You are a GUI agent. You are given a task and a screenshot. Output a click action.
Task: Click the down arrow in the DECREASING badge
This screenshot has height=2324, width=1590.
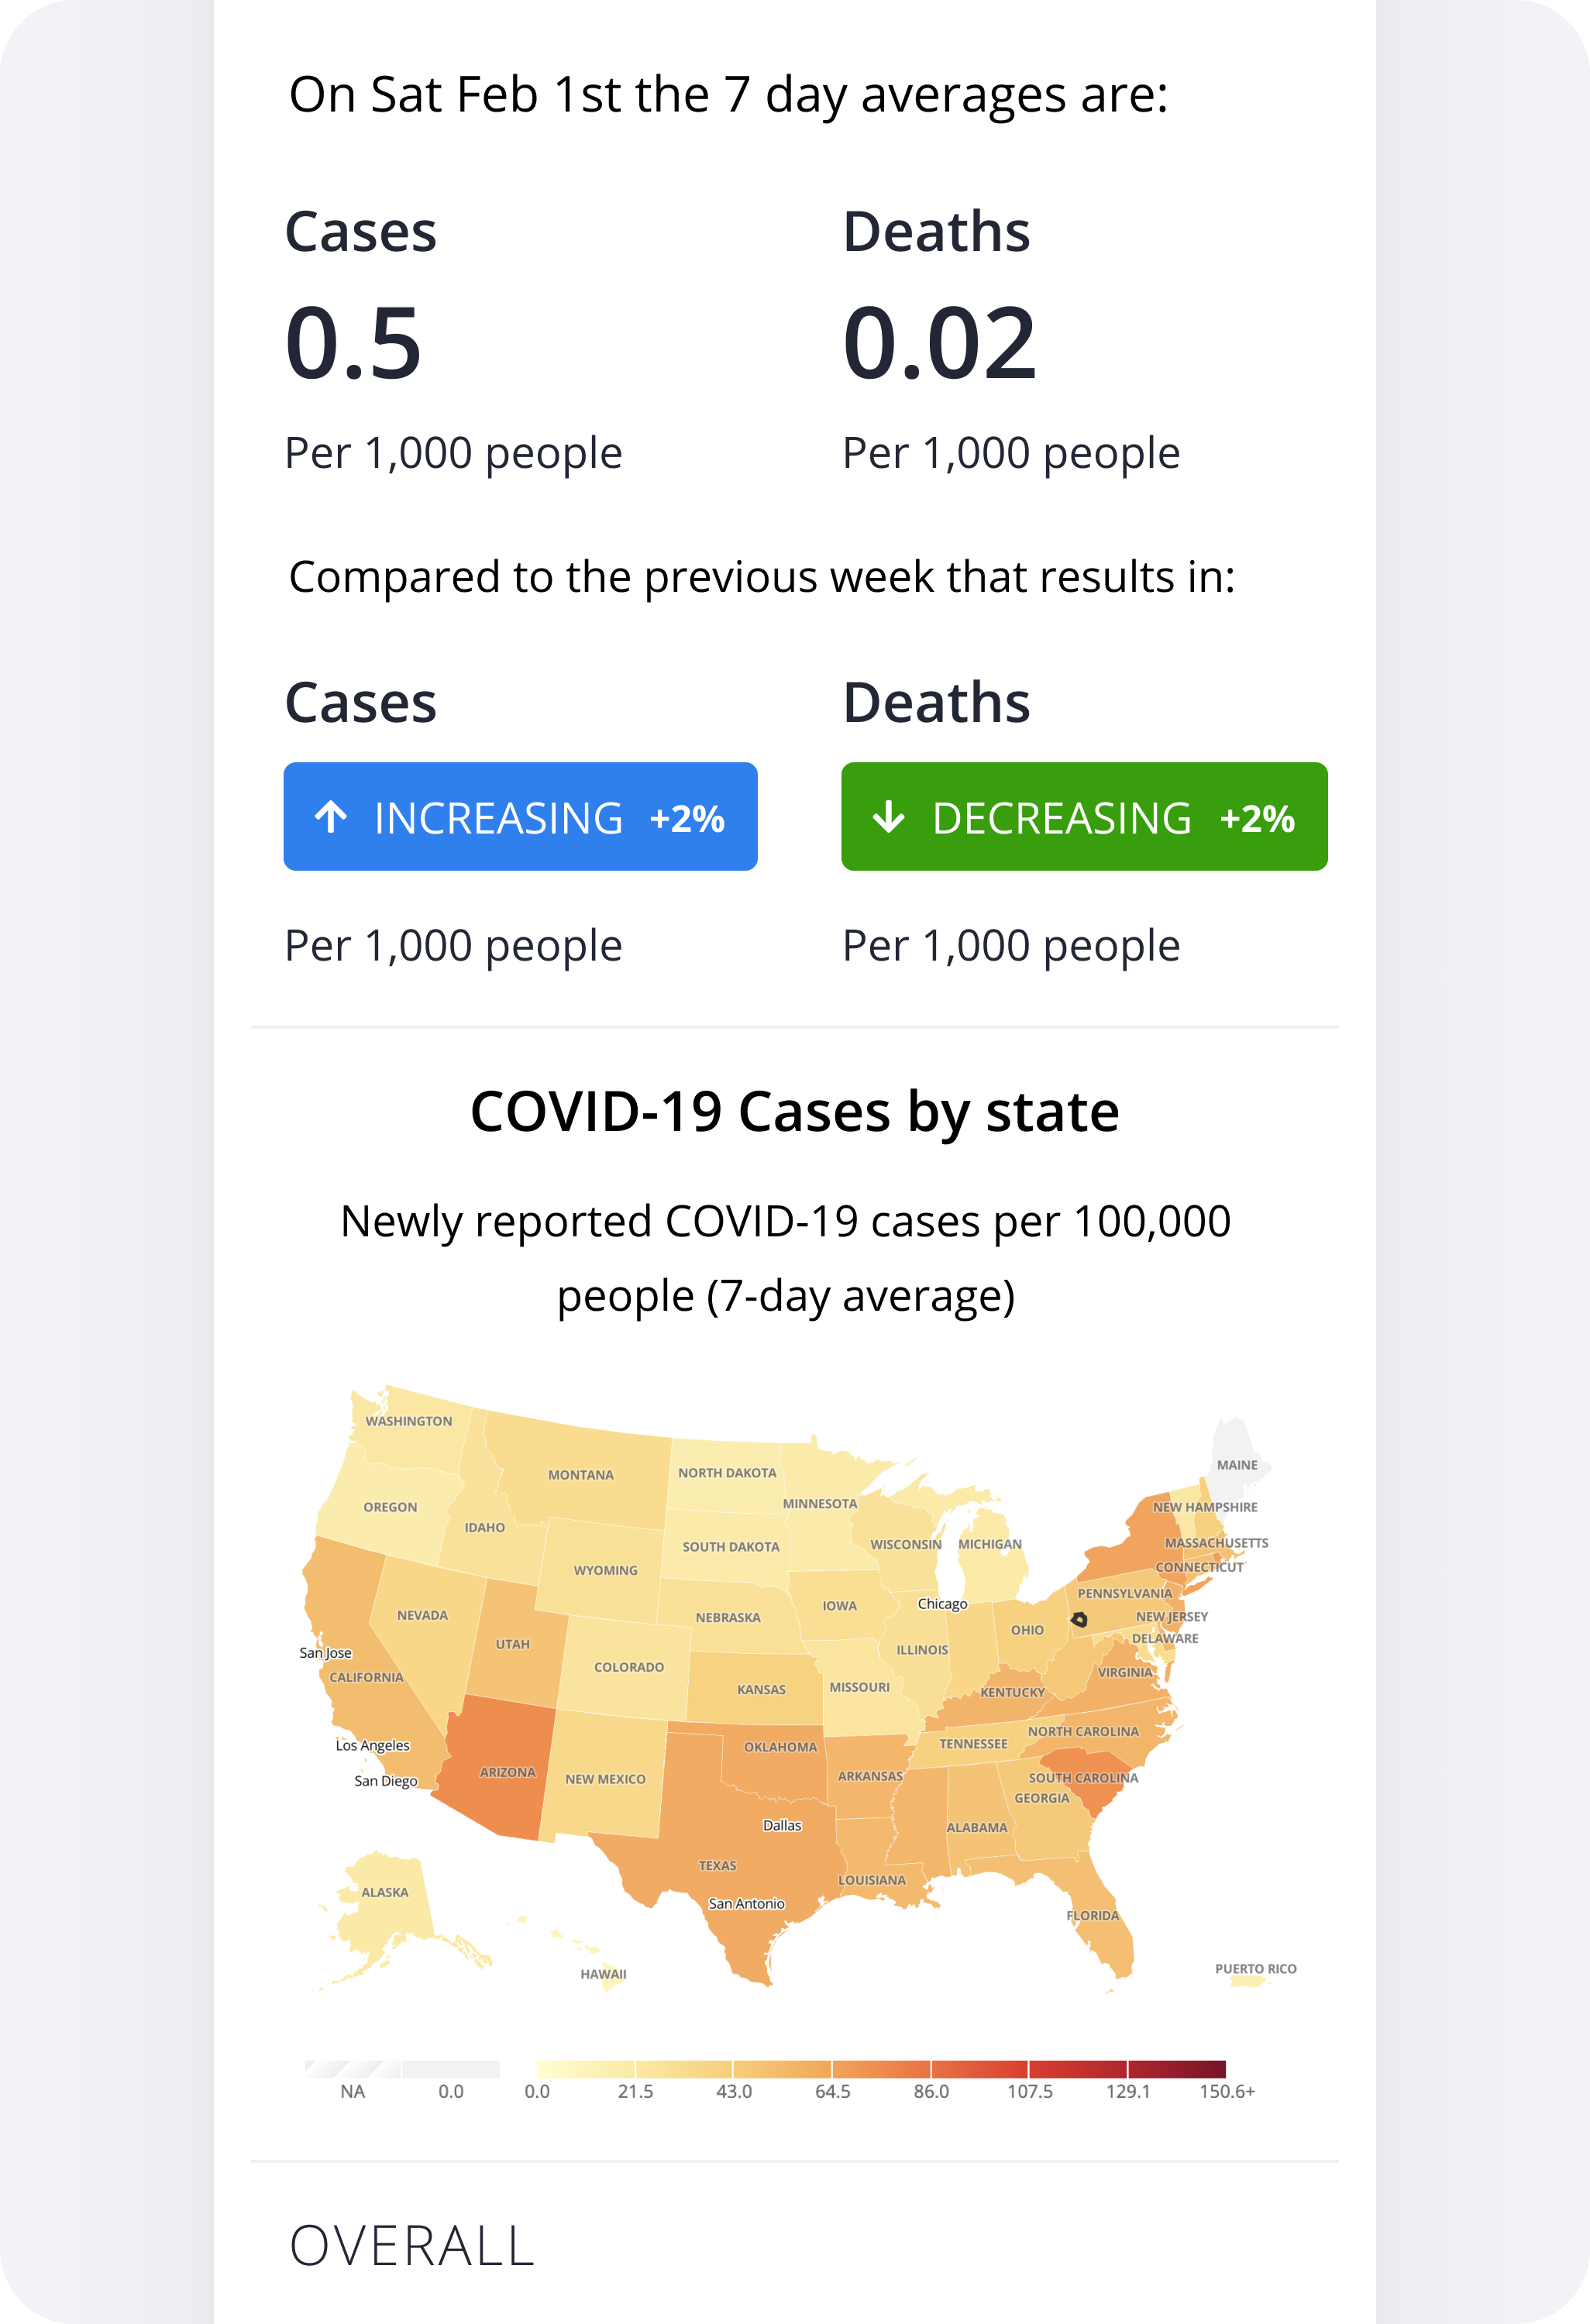[888, 817]
